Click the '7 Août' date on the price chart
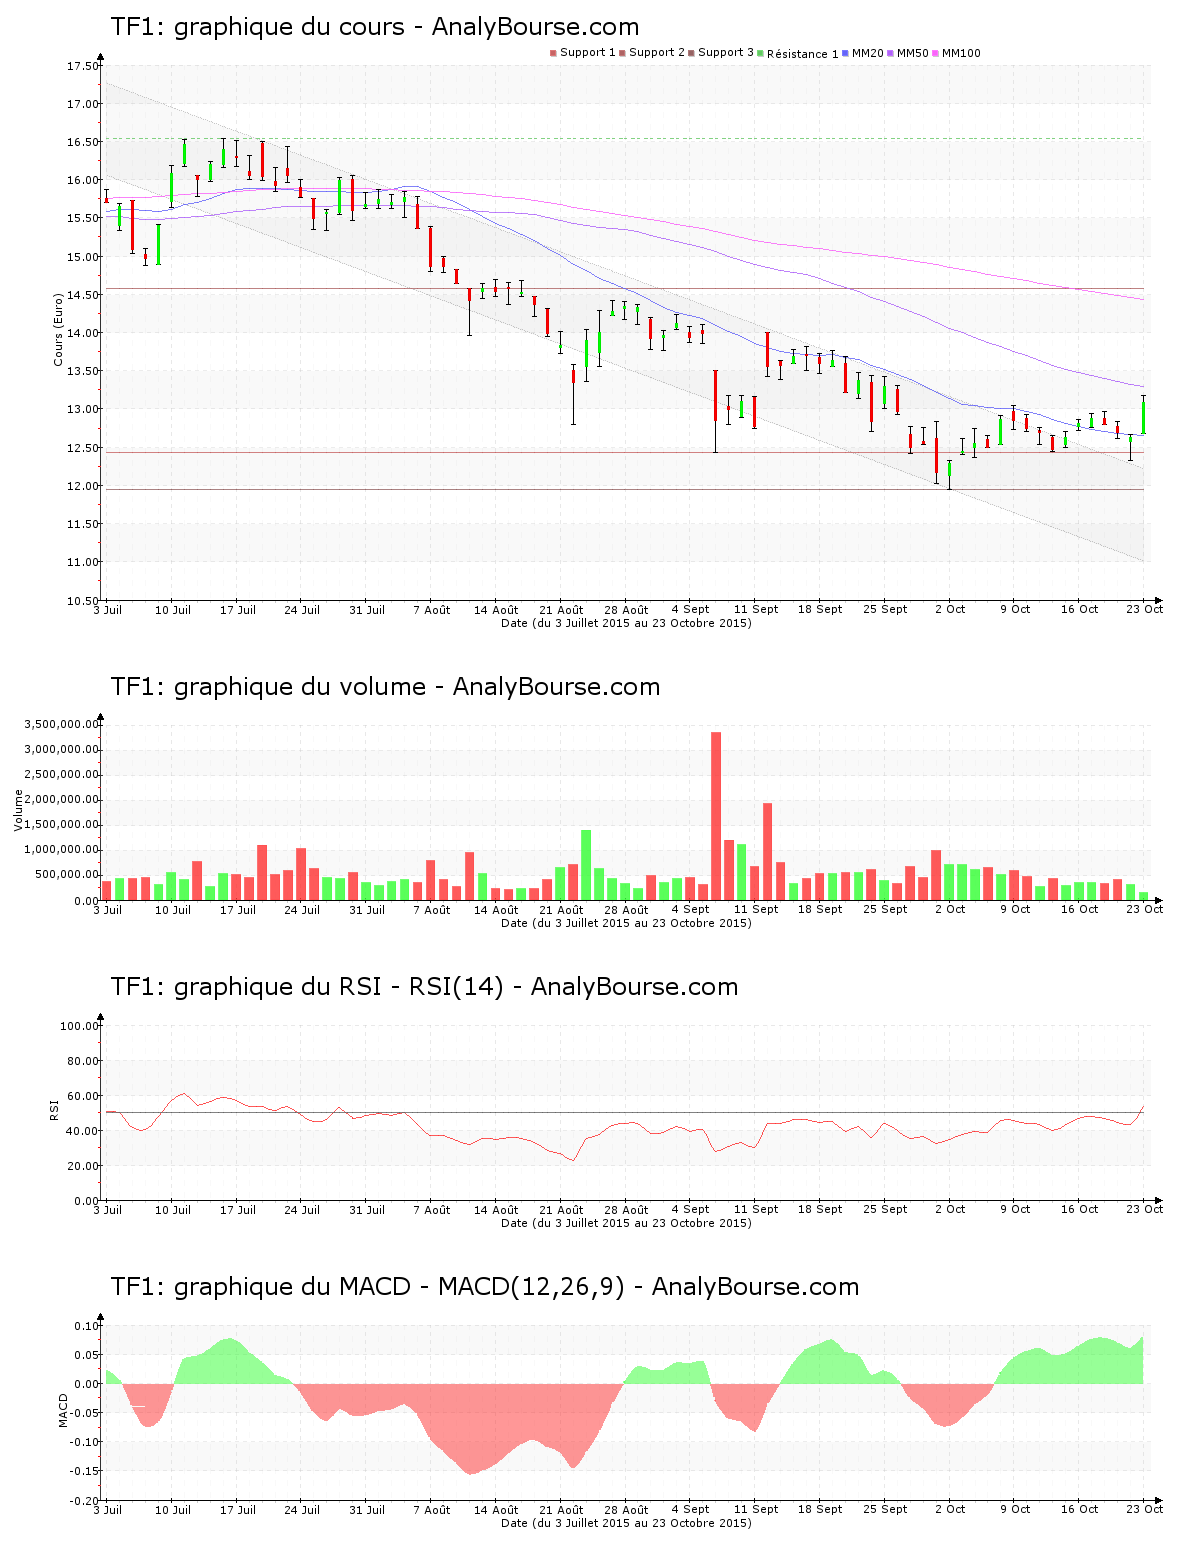This screenshot has height=1550, width=1200. coord(432,610)
